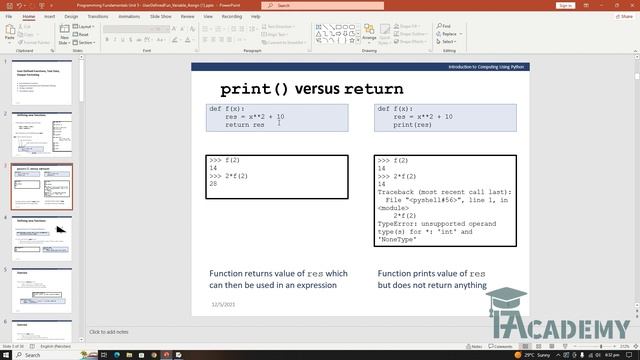Open File Explorer from taskbar

[129, 355]
